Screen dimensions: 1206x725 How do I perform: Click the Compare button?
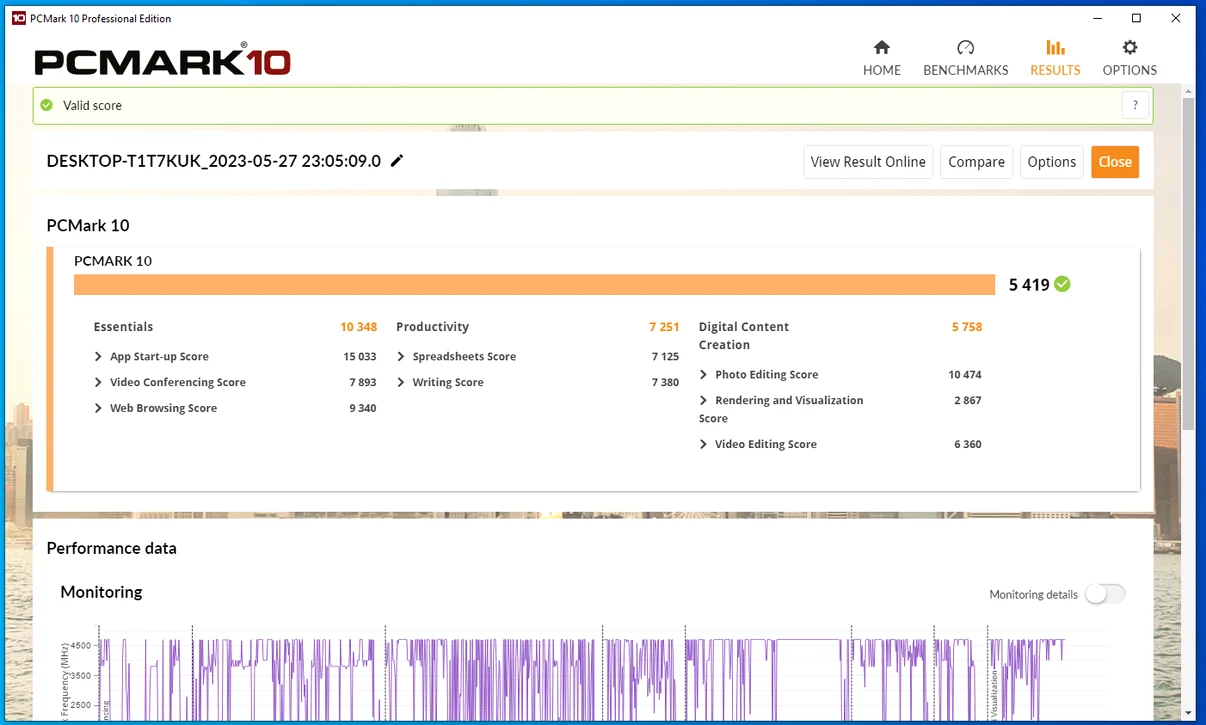pyautogui.click(x=976, y=162)
